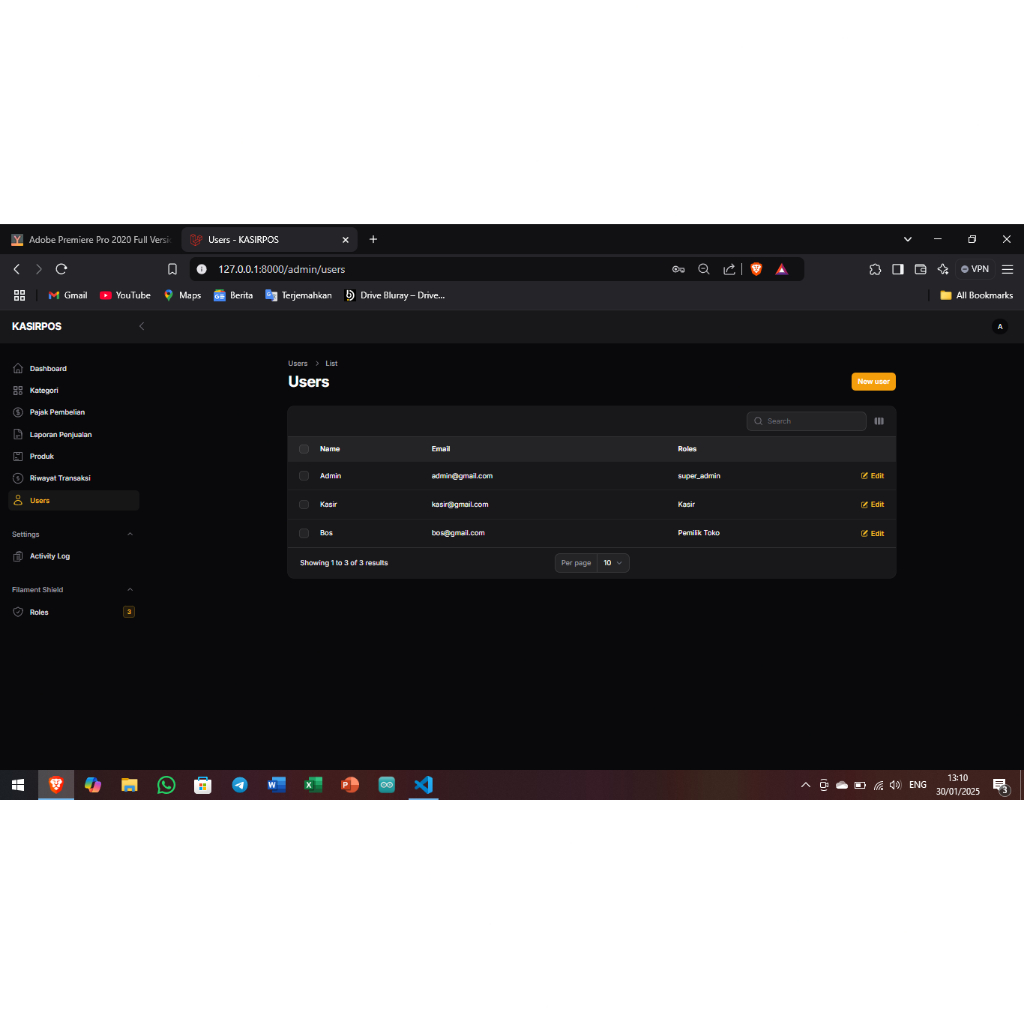Collapse the Settings sidebar group

pos(130,534)
